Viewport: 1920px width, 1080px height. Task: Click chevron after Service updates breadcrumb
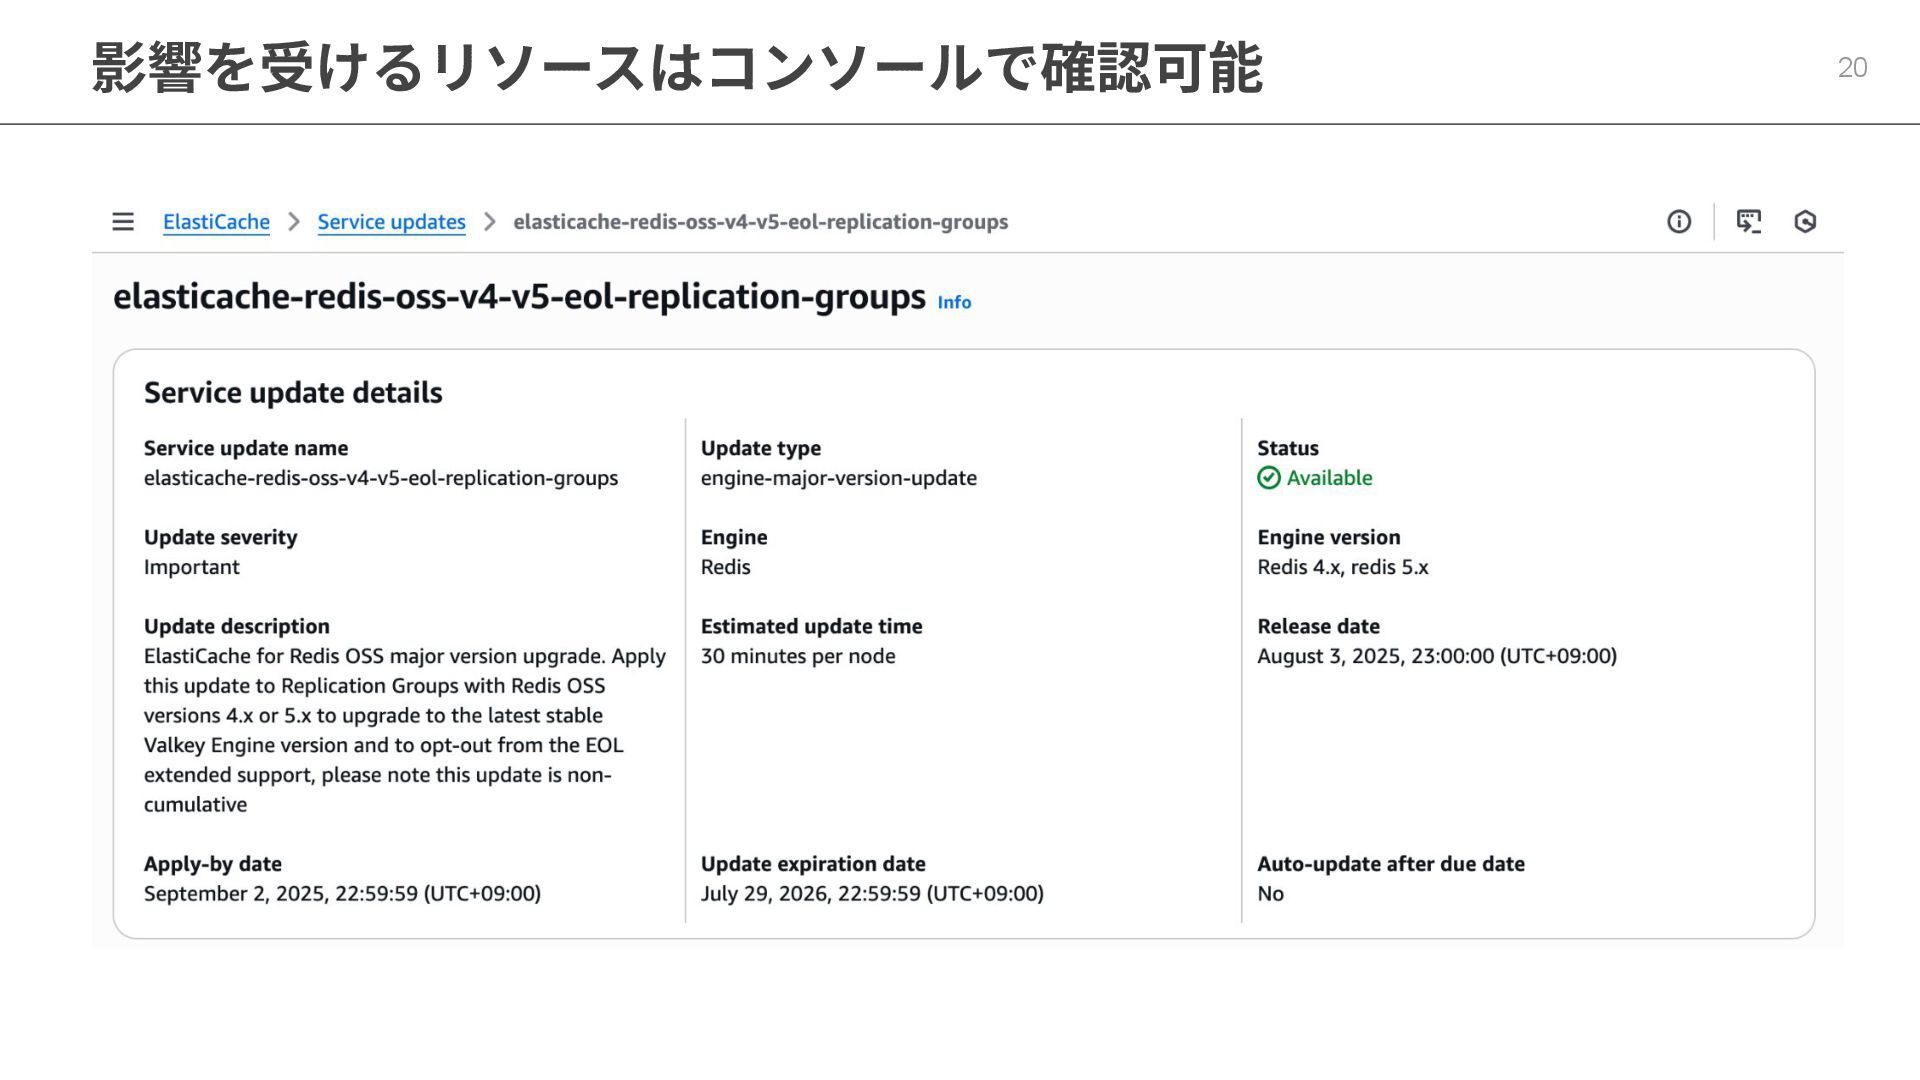(x=490, y=222)
